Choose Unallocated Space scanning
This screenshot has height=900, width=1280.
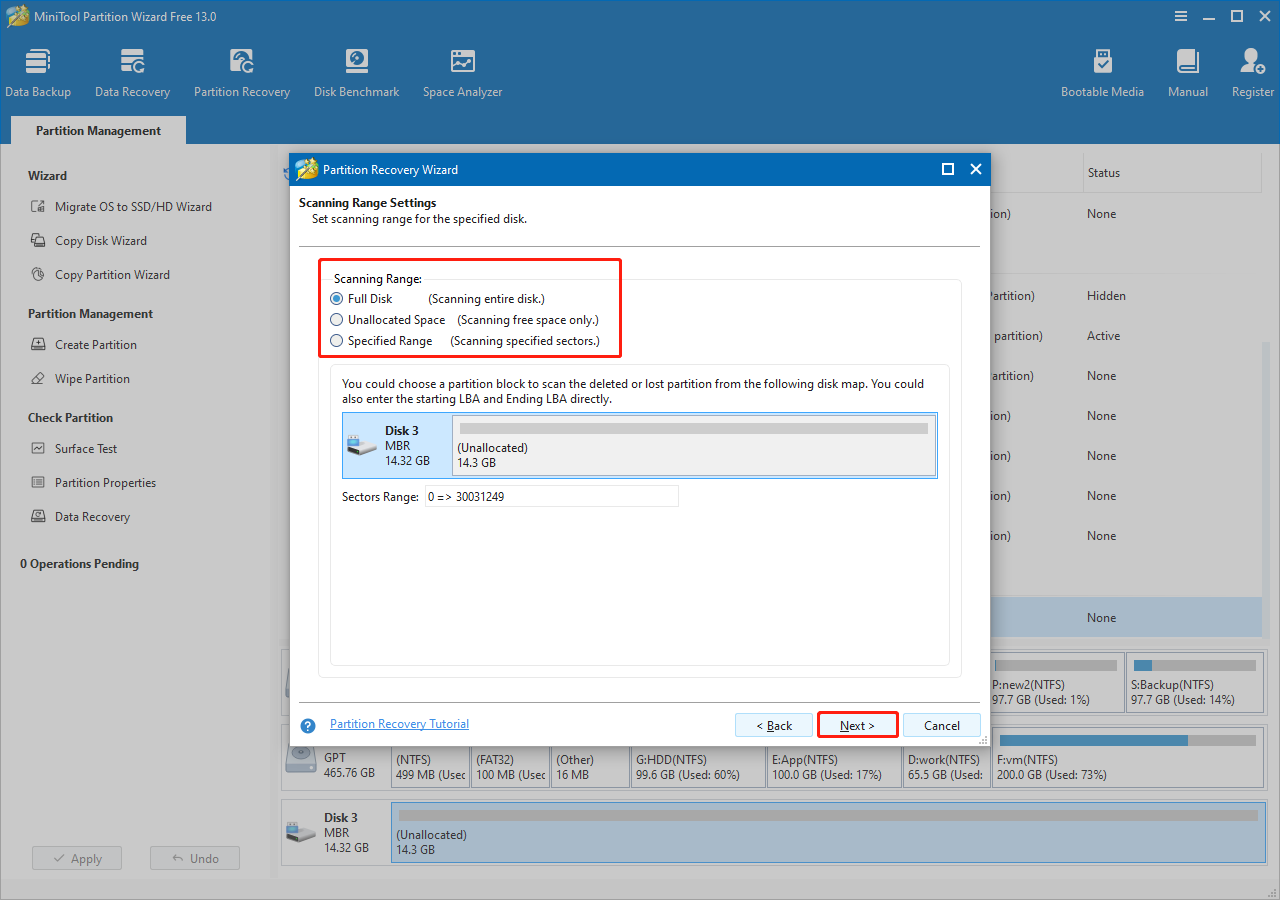click(x=337, y=319)
